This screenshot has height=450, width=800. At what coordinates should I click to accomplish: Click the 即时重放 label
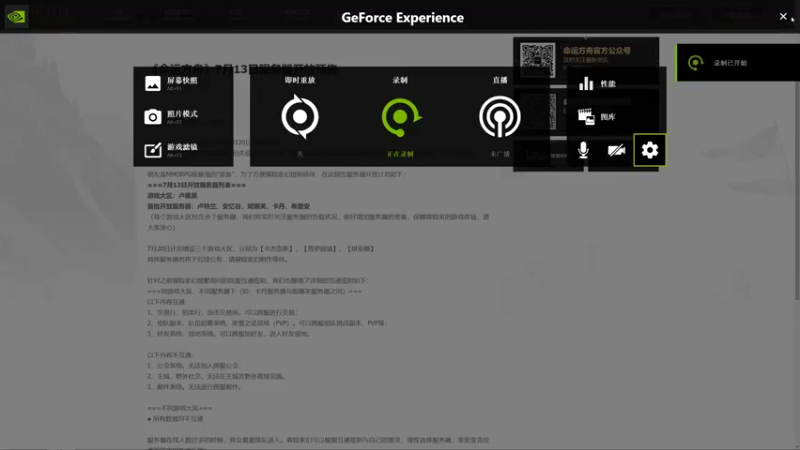[x=300, y=80]
